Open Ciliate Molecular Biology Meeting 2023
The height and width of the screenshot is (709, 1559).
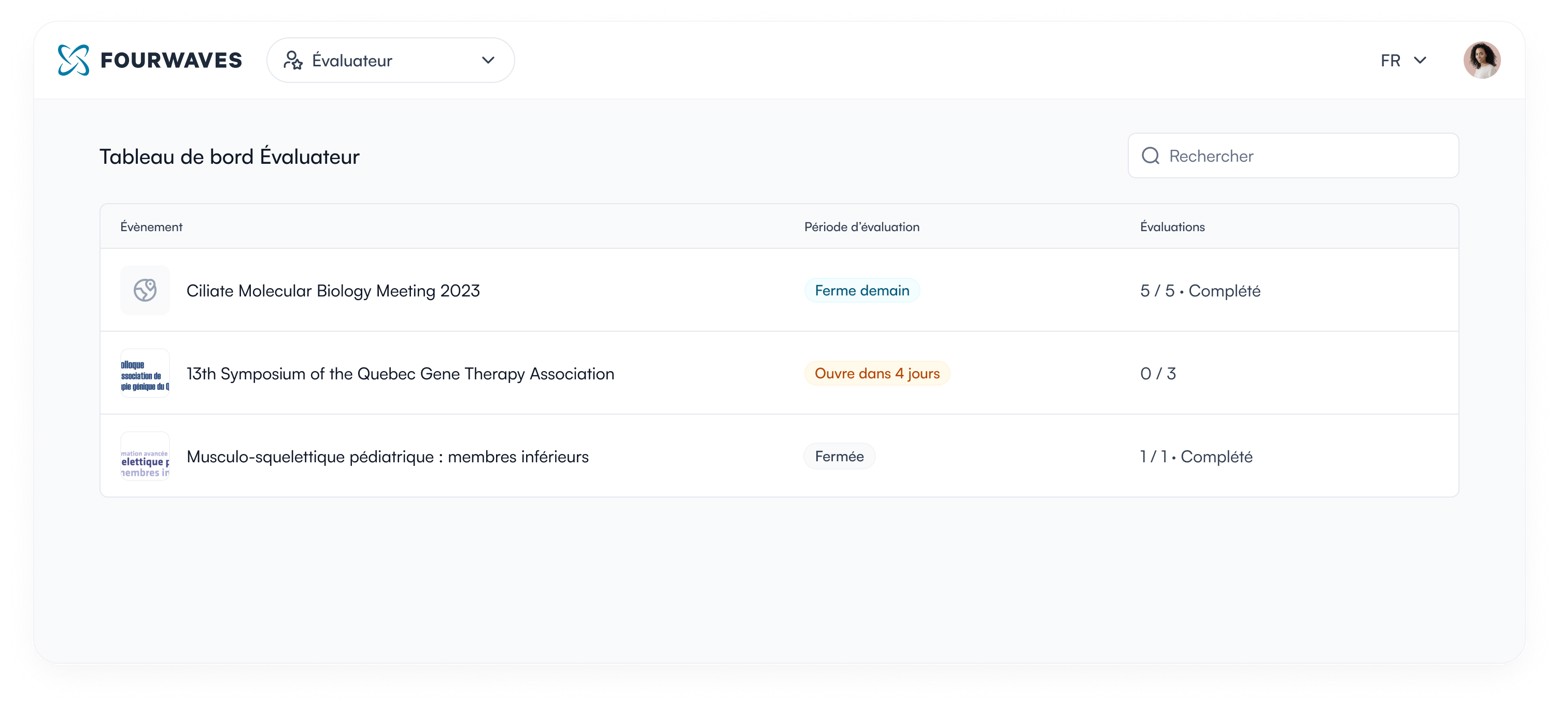333,291
